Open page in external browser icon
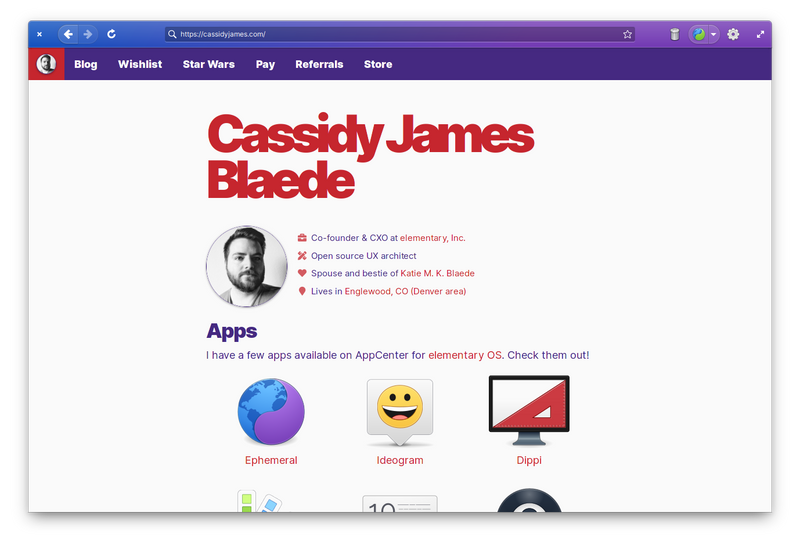The image size is (800, 548). coord(698,34)
